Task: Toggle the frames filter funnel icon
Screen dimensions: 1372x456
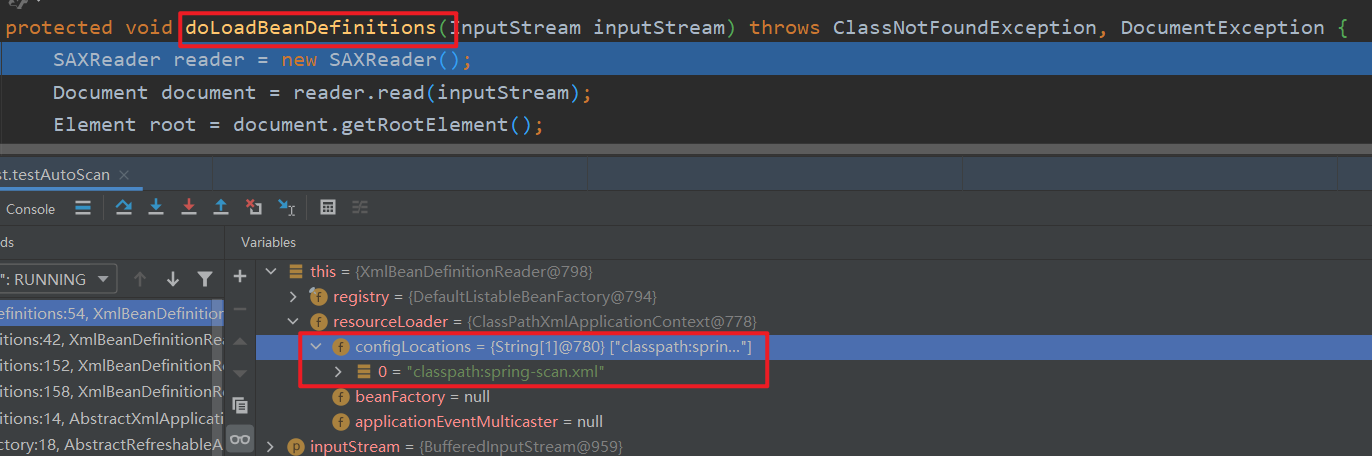Action: 205,279
